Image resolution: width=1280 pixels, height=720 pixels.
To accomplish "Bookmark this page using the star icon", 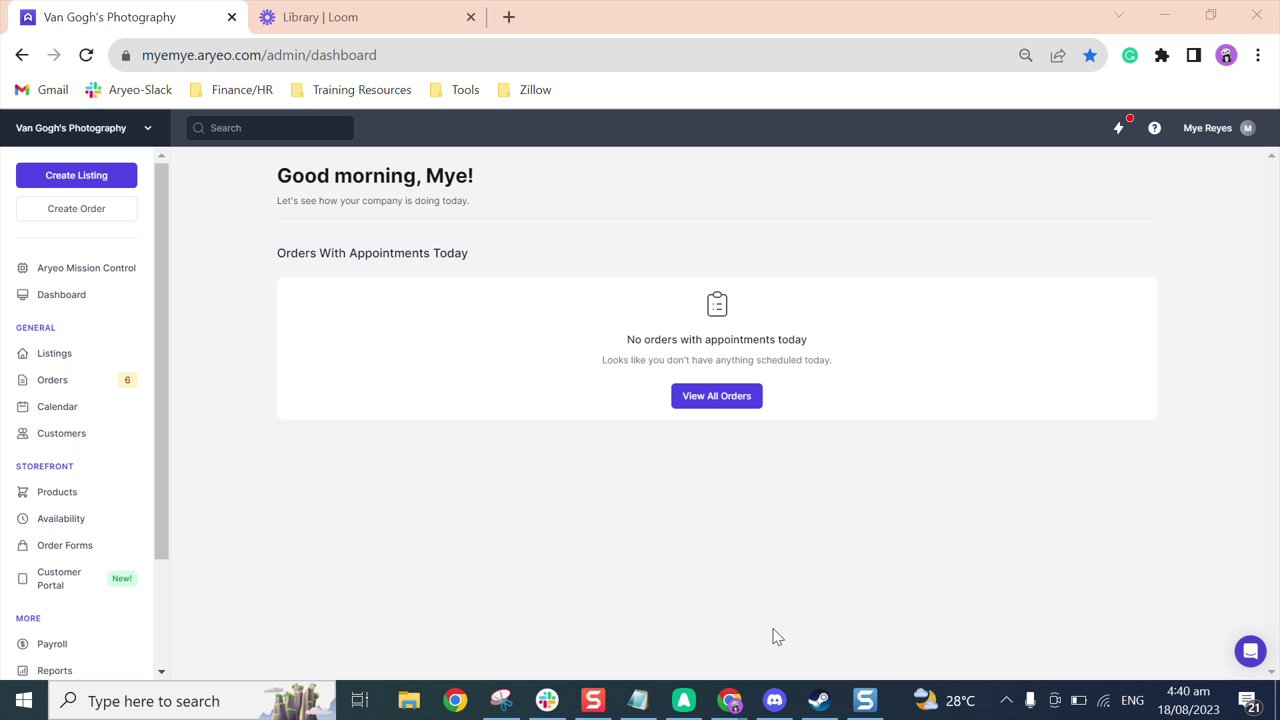I will pos(1090,55).
